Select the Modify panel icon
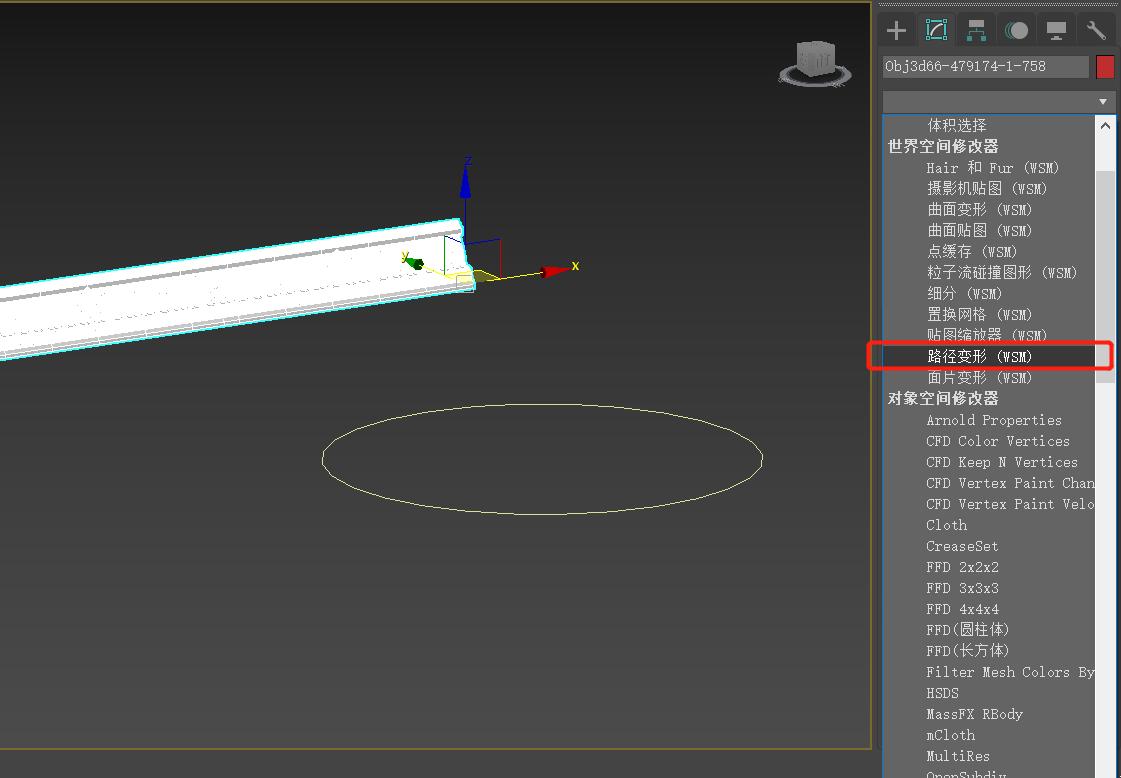 coord(936,30)
